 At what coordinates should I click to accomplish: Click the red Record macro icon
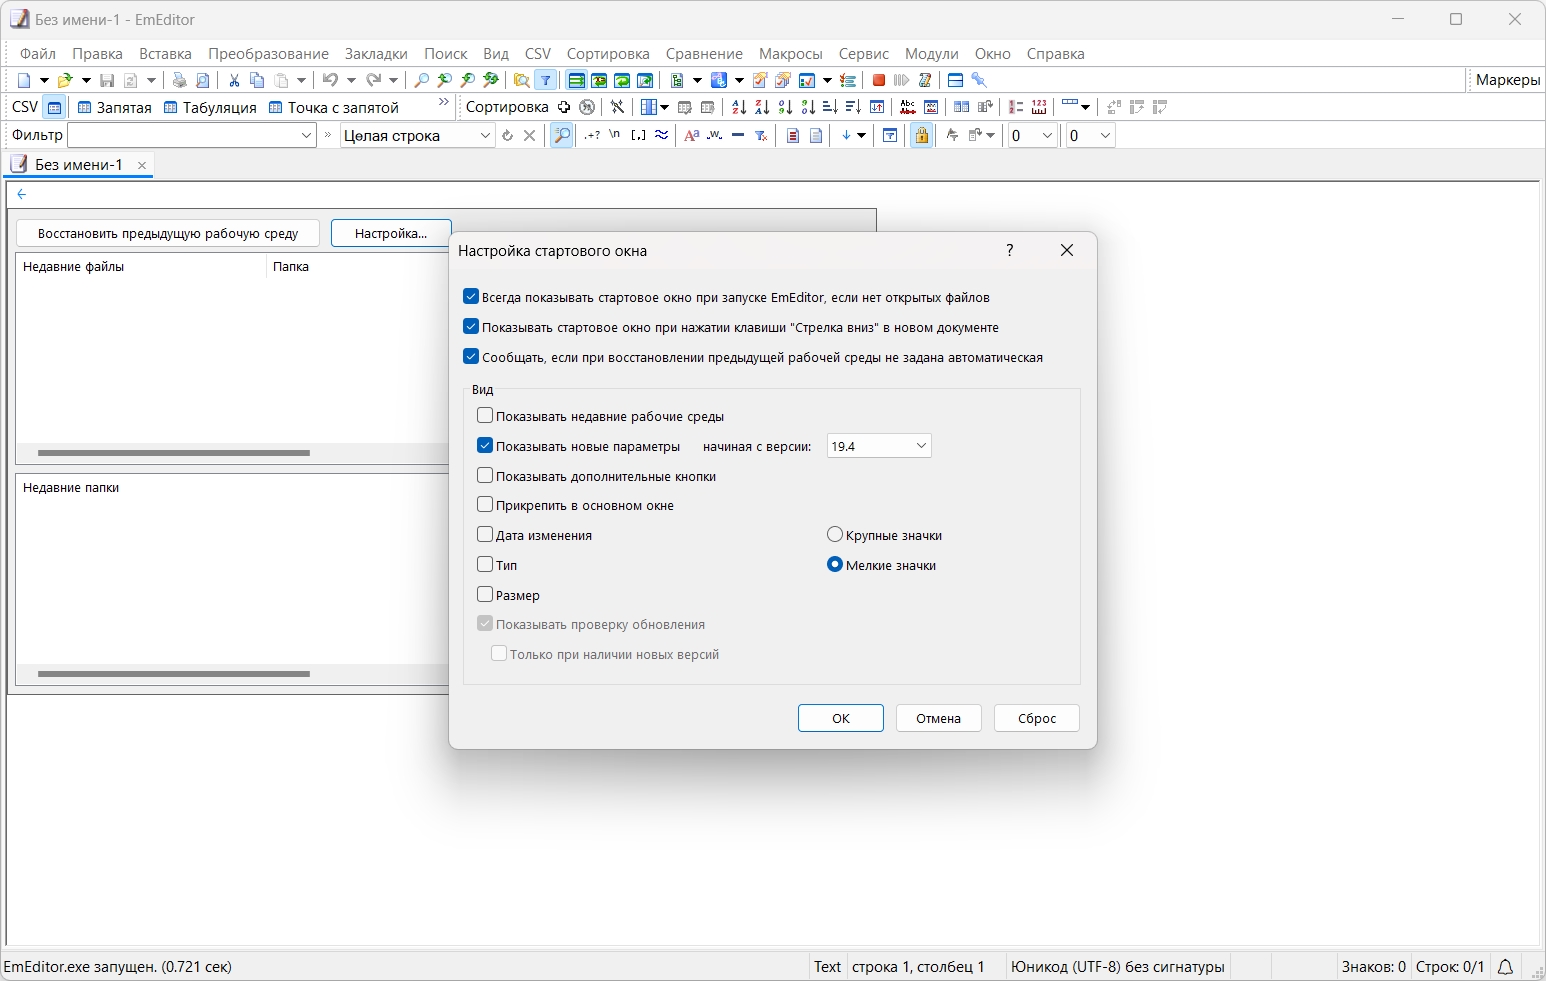(x=879, y=80)
